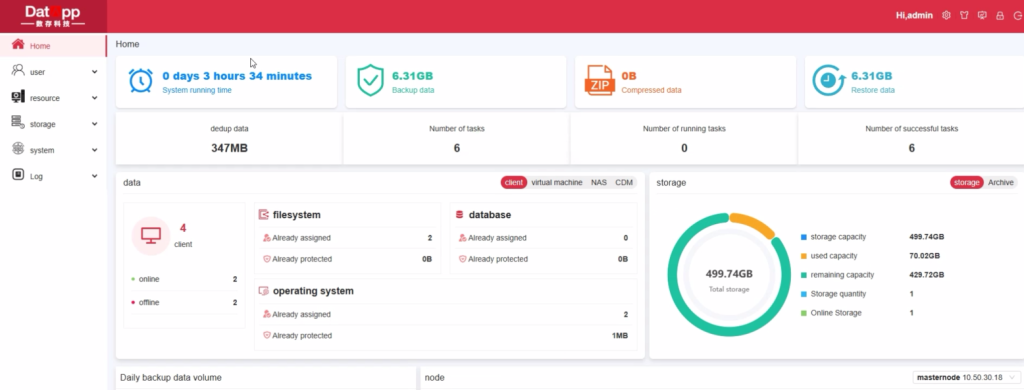Expand the resource menu chevron

tap(95, 98)
